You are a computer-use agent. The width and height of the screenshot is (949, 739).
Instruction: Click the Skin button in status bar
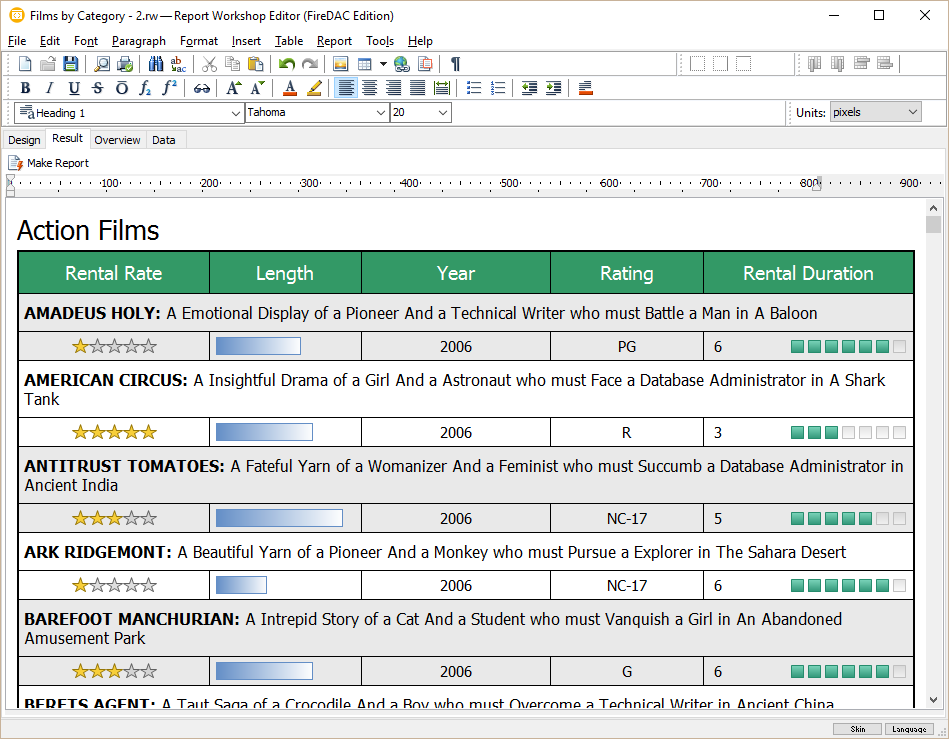coord(857,729)
